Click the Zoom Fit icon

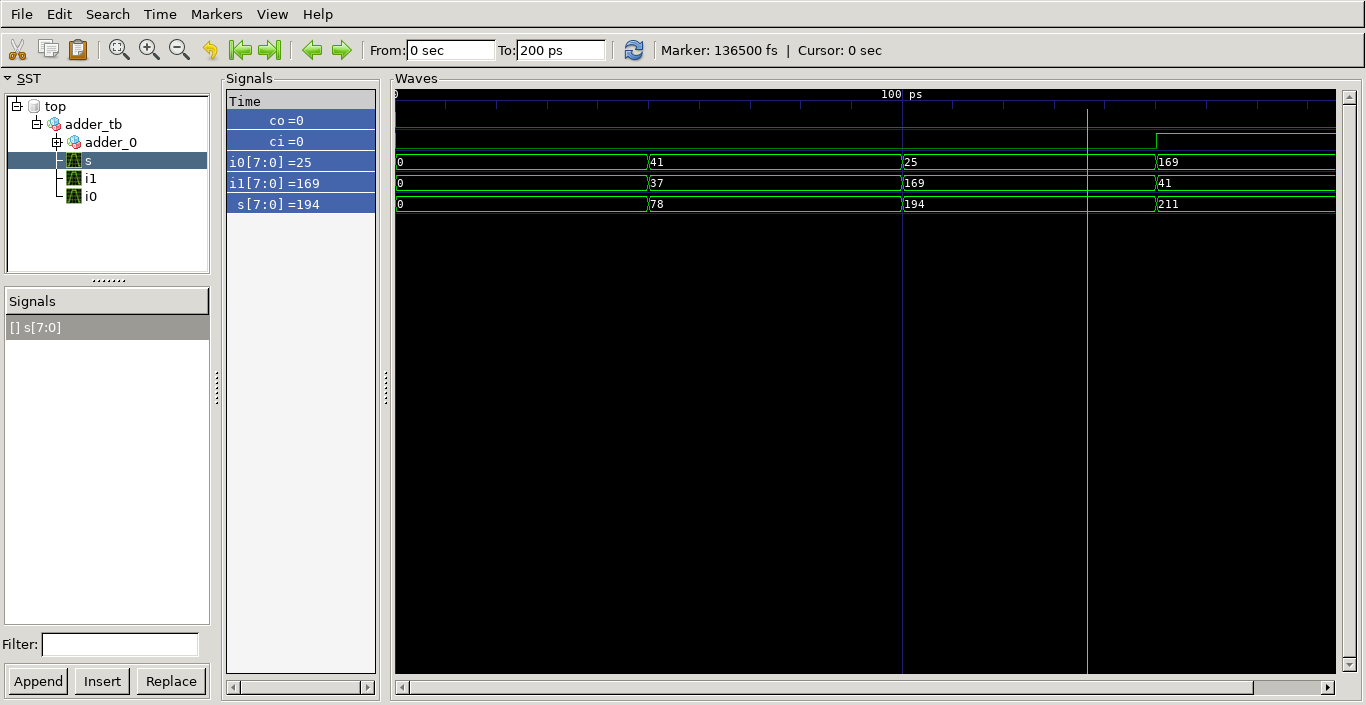[x=119, y=49]
